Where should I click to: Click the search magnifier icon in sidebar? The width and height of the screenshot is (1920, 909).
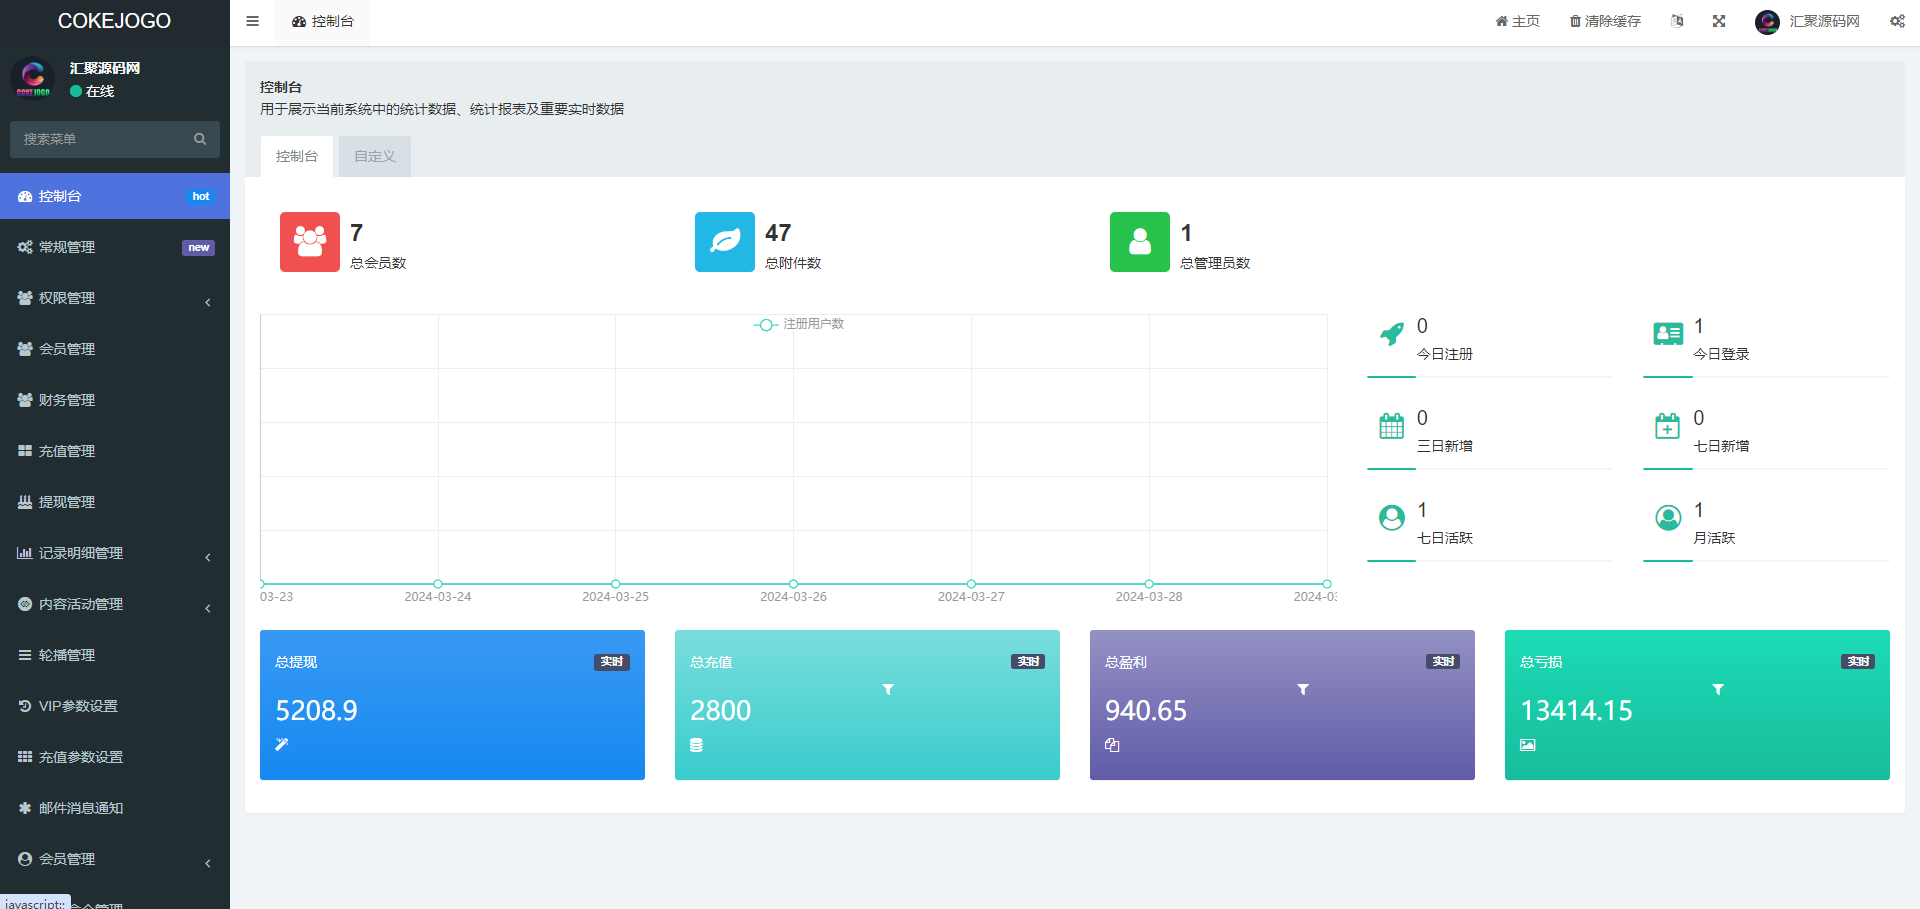[200, 139]
